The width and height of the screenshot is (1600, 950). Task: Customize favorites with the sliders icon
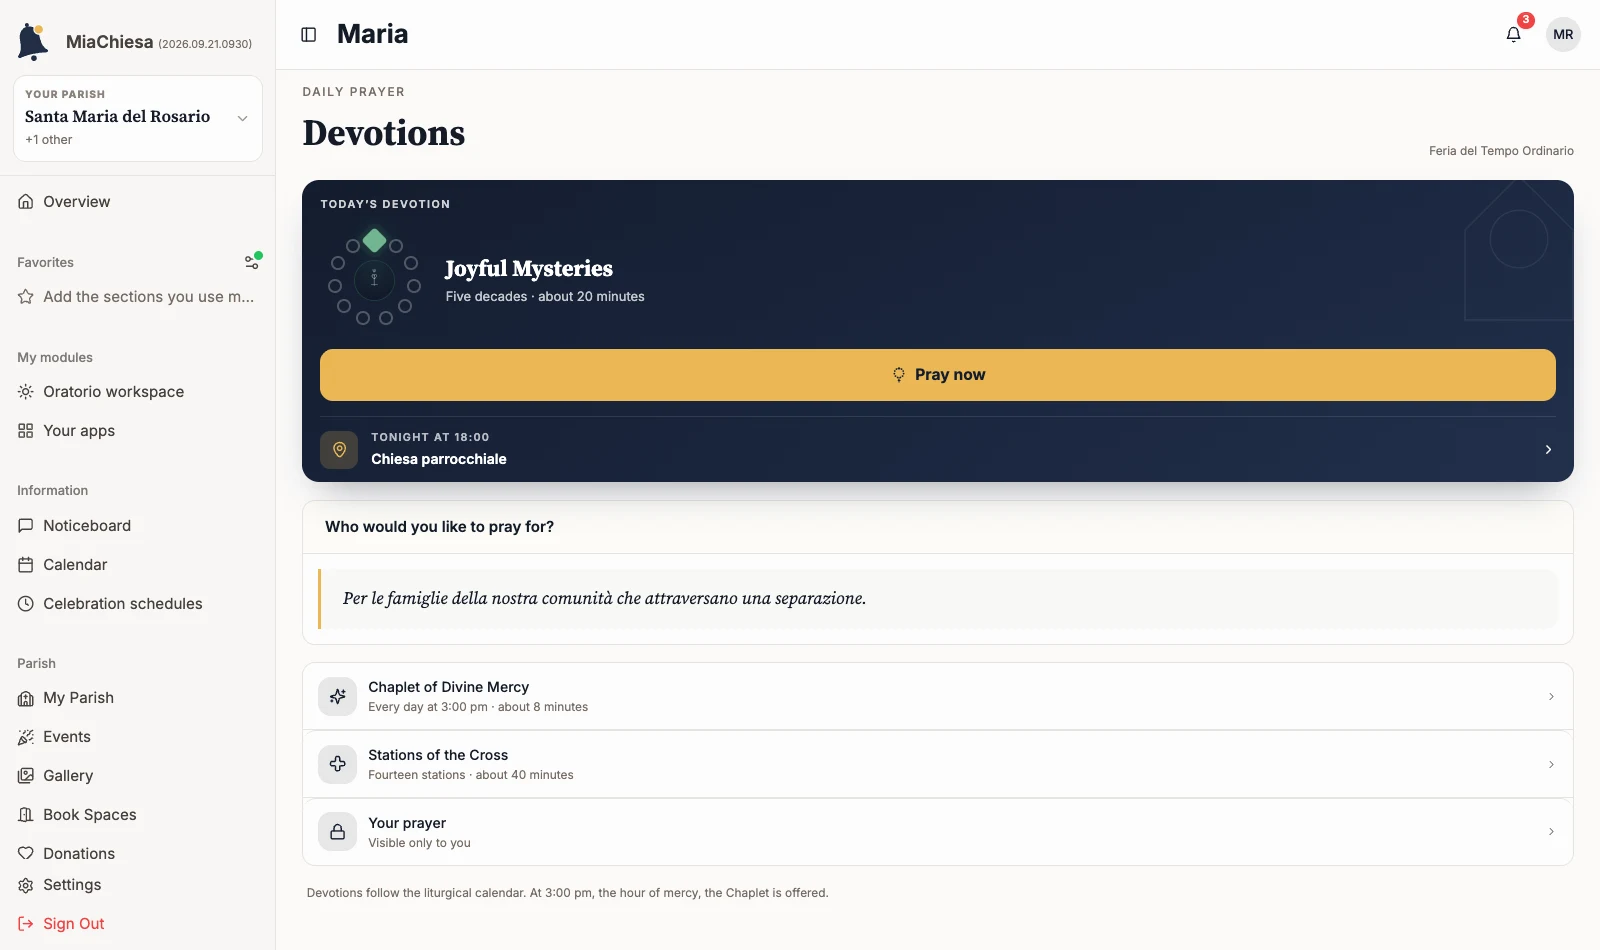pos(252,262)
